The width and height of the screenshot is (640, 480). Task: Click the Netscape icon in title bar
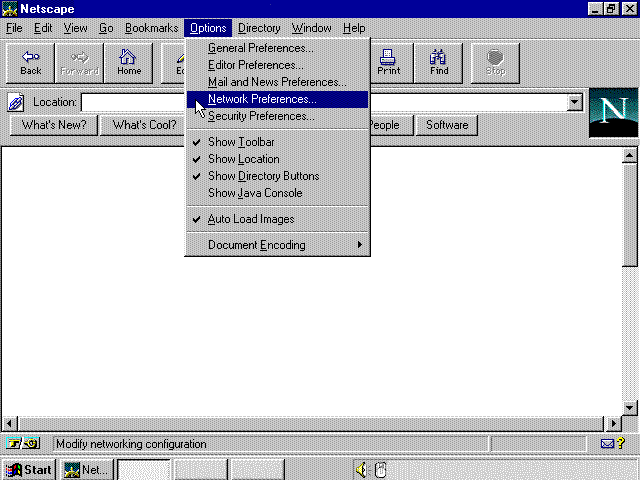coord(9,9)
